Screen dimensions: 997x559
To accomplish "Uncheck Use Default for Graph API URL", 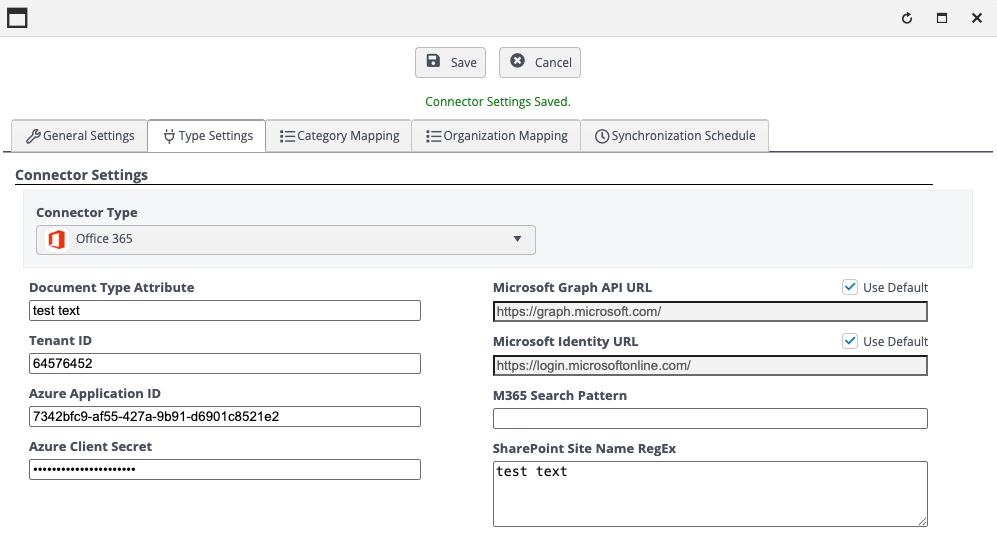I will [x=850, y=287].
